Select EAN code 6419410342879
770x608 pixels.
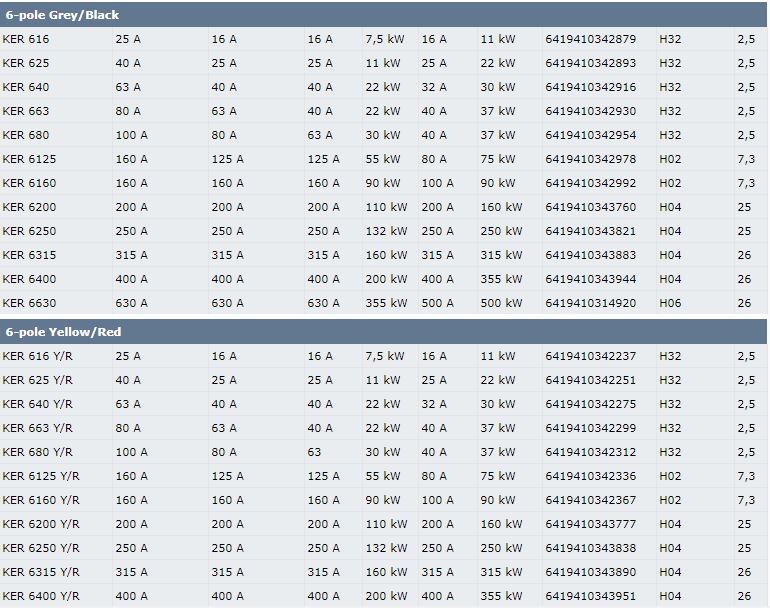tap(590, 39)
